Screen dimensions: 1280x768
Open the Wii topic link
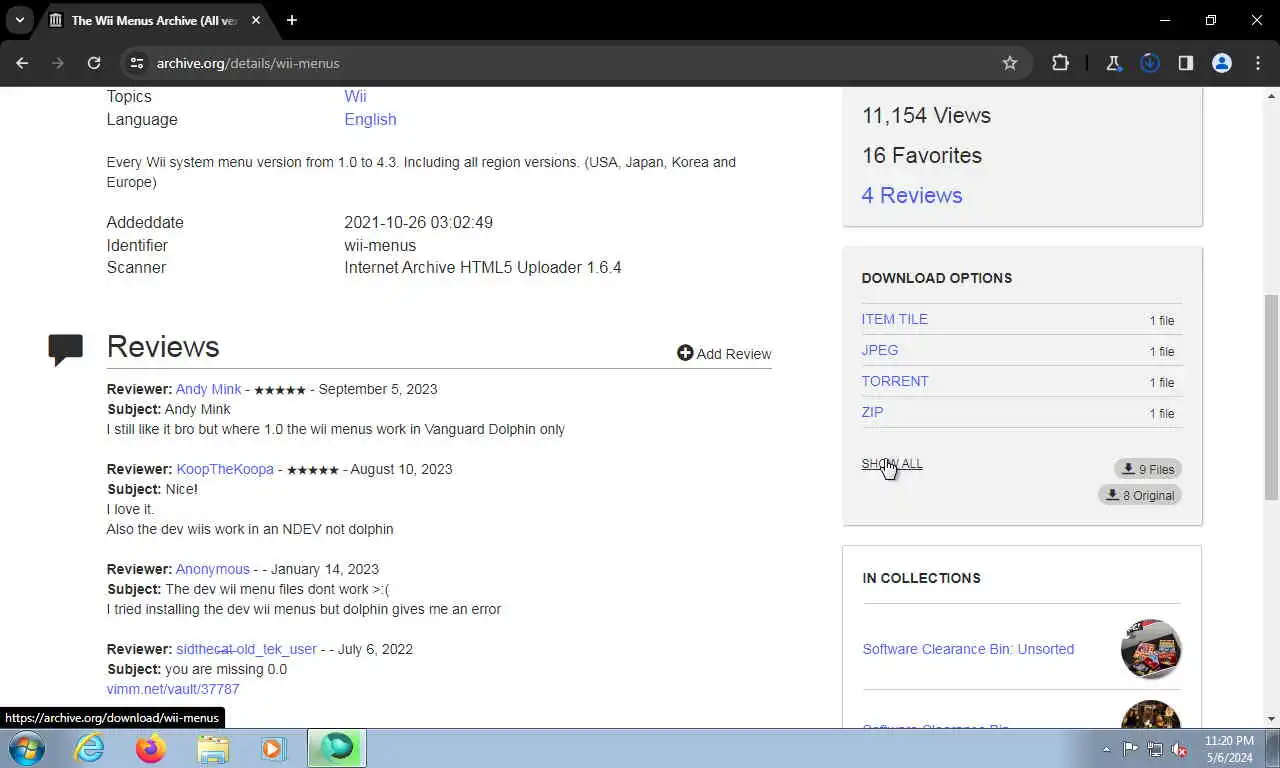355,96
